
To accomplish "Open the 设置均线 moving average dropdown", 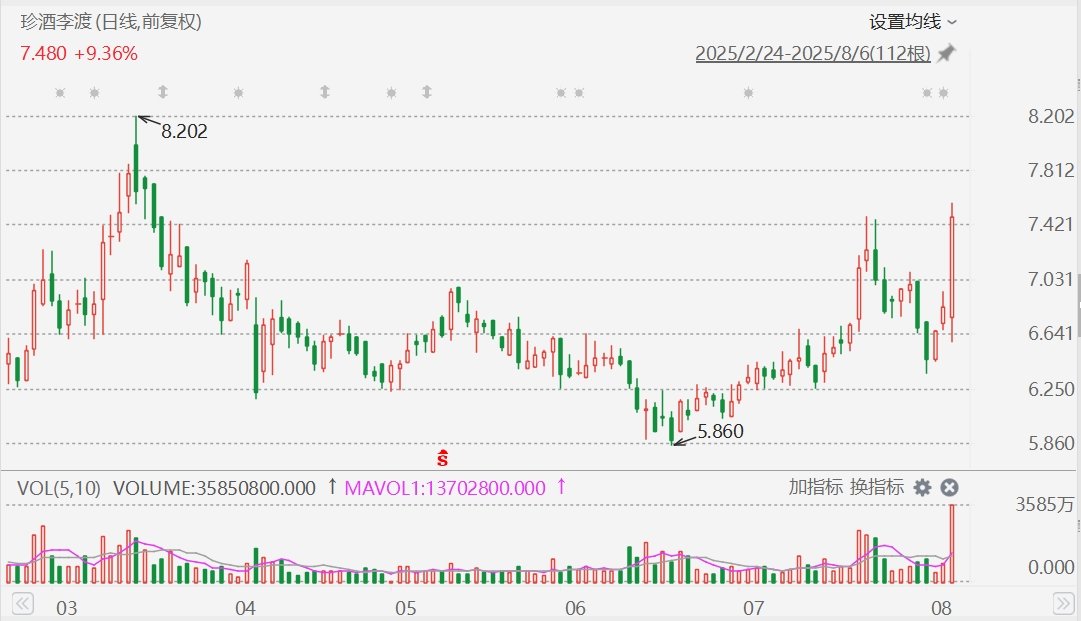I will pos(913,22).
